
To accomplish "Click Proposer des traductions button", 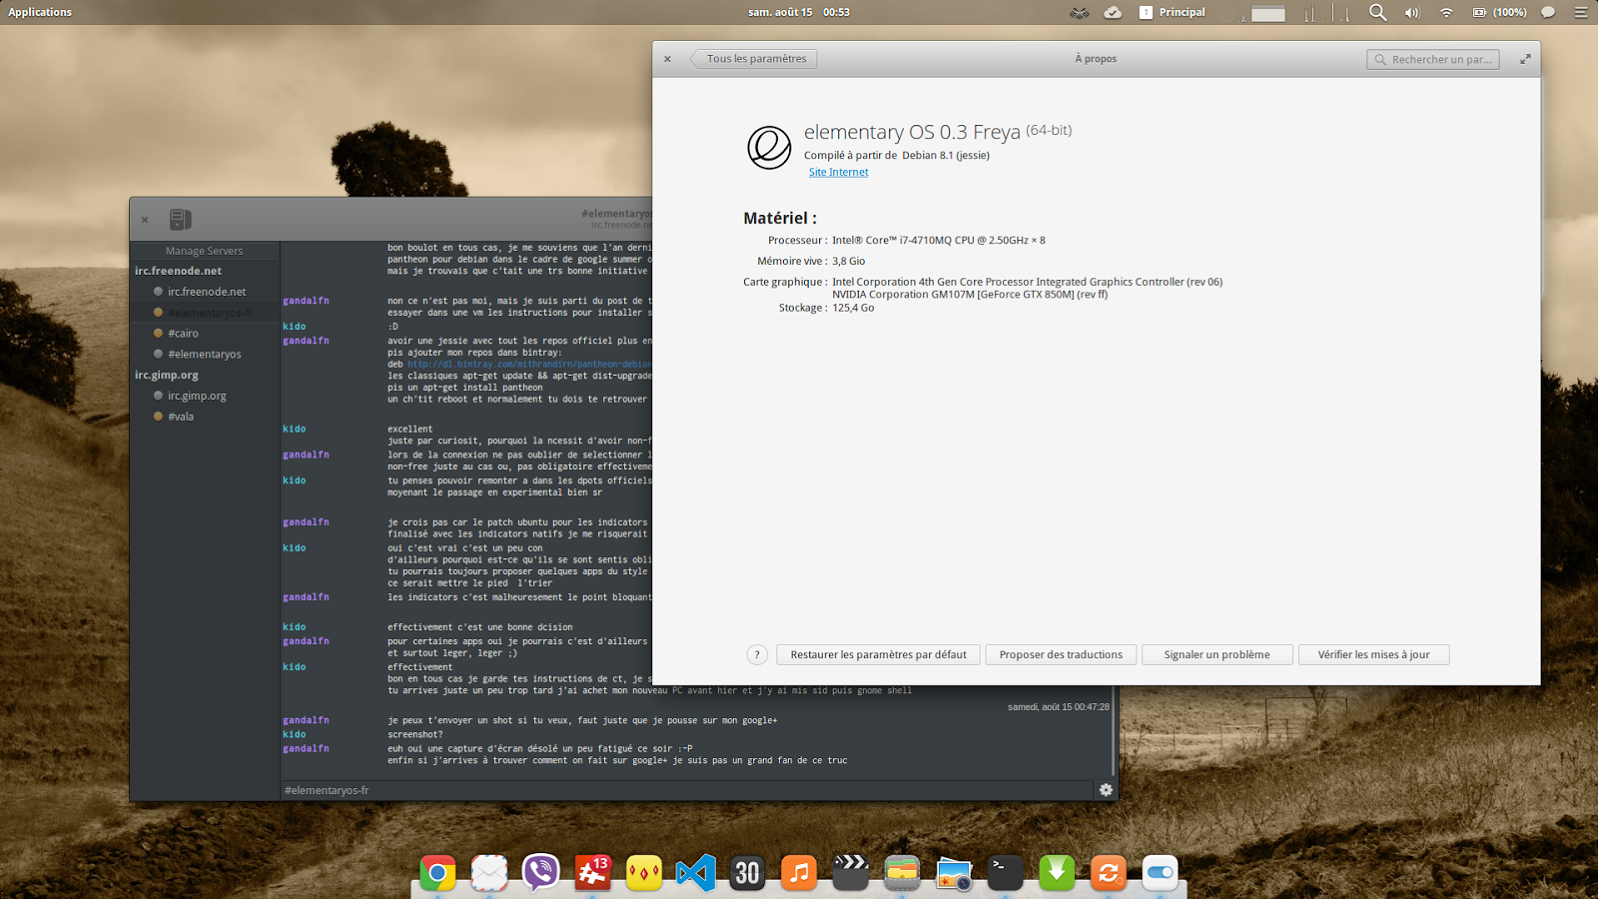I will pos(1061,655).
